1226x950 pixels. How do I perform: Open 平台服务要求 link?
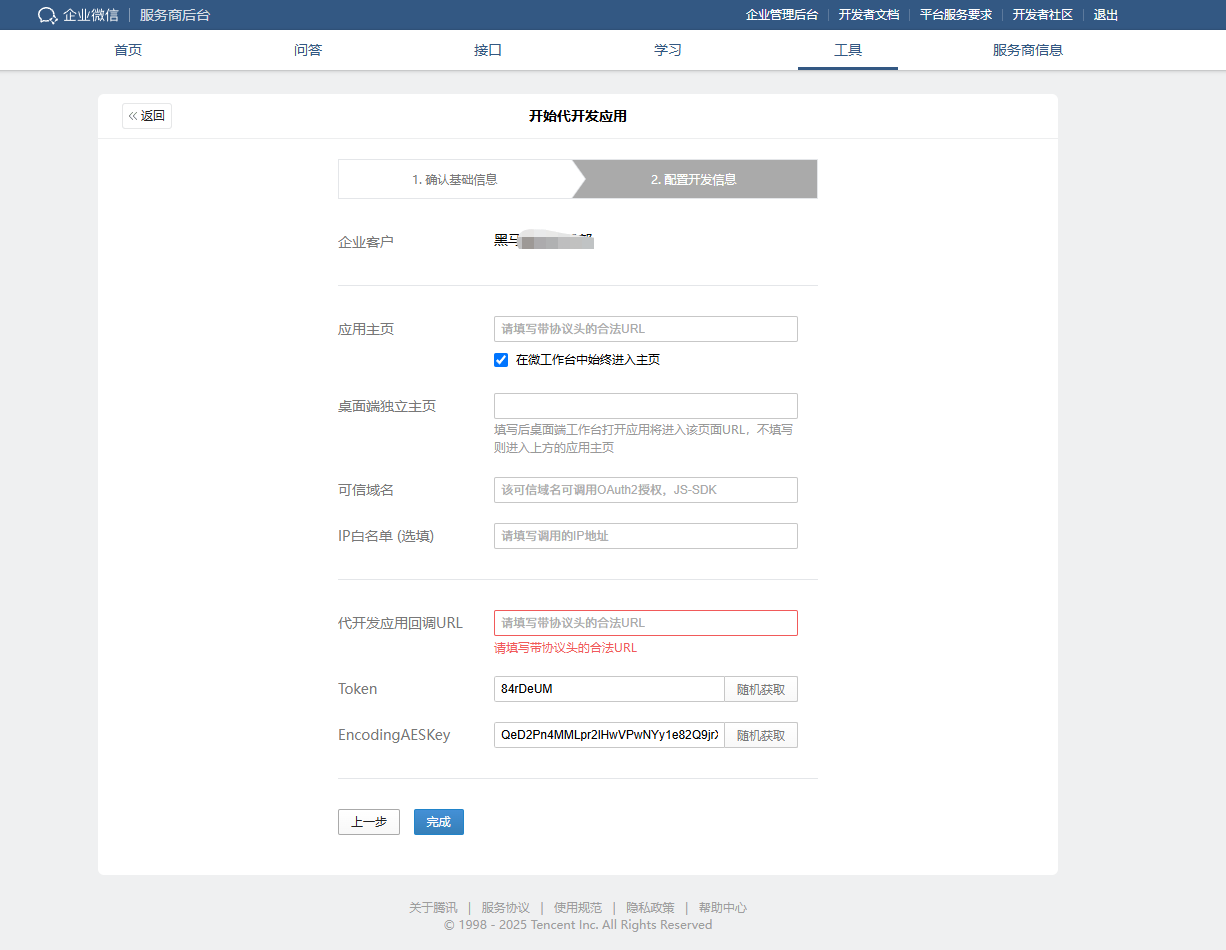(x=956, y=15)
